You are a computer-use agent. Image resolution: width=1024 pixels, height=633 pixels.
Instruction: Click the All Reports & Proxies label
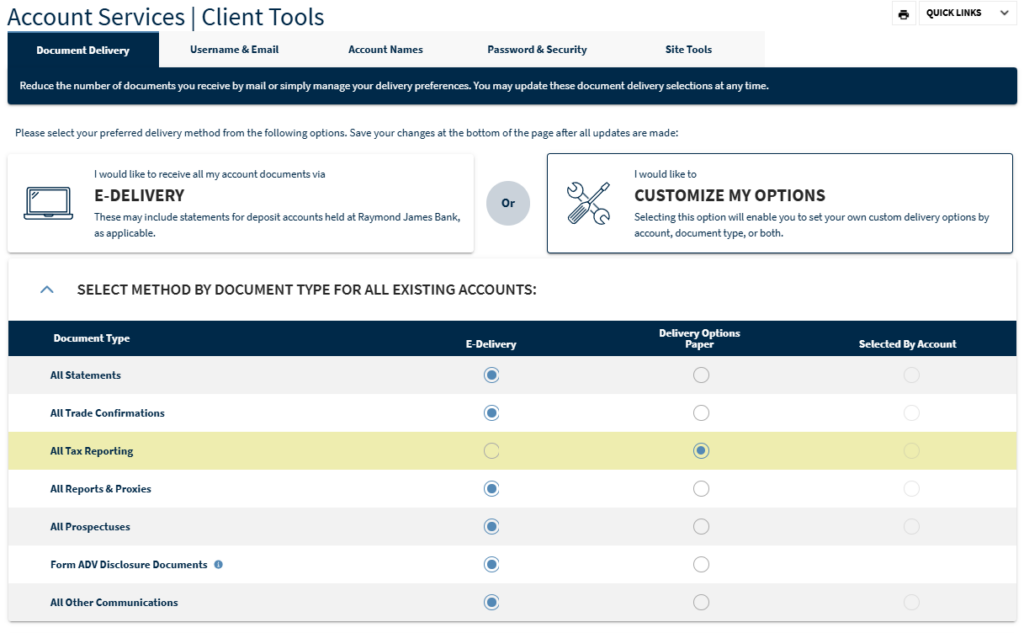101,489
